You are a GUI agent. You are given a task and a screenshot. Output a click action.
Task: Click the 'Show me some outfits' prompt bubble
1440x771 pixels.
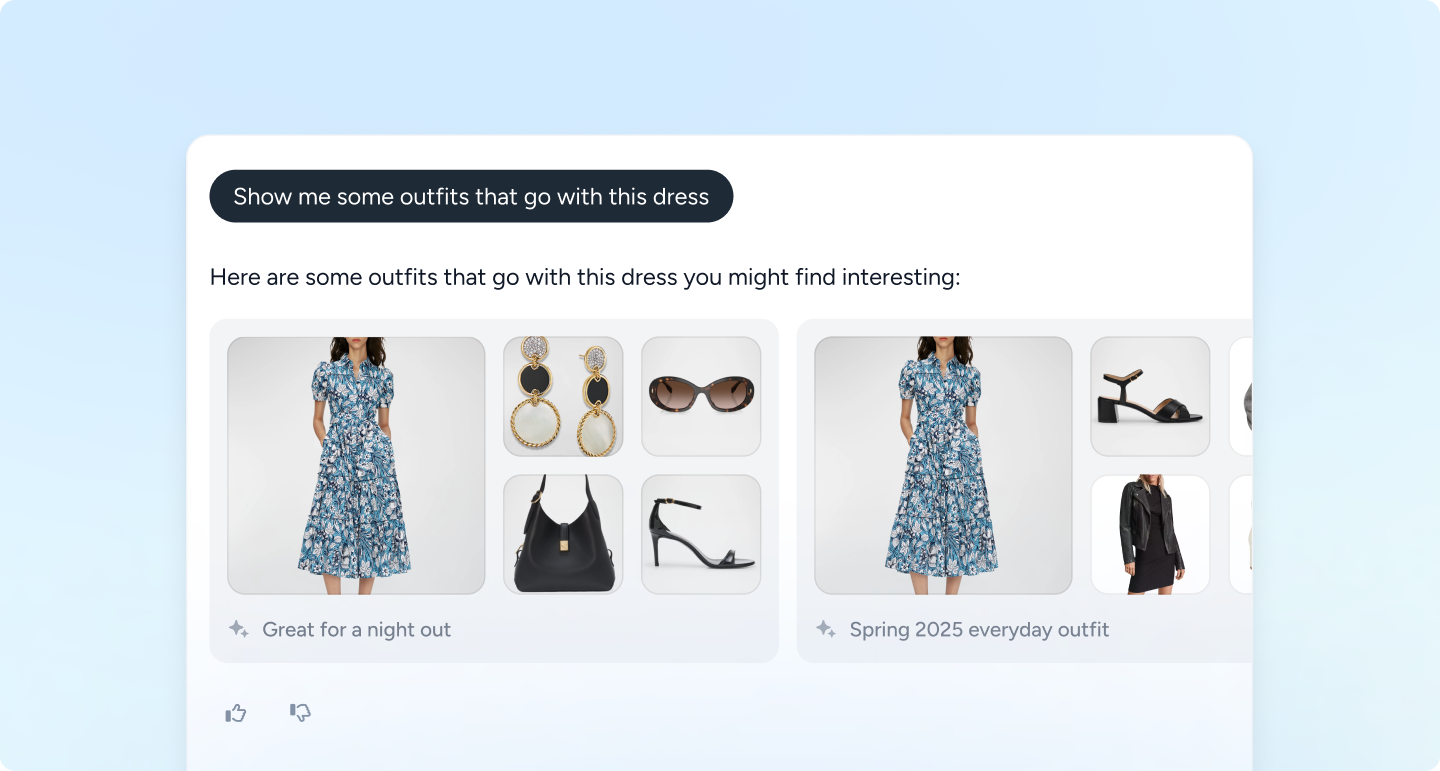tap(471, 196)
